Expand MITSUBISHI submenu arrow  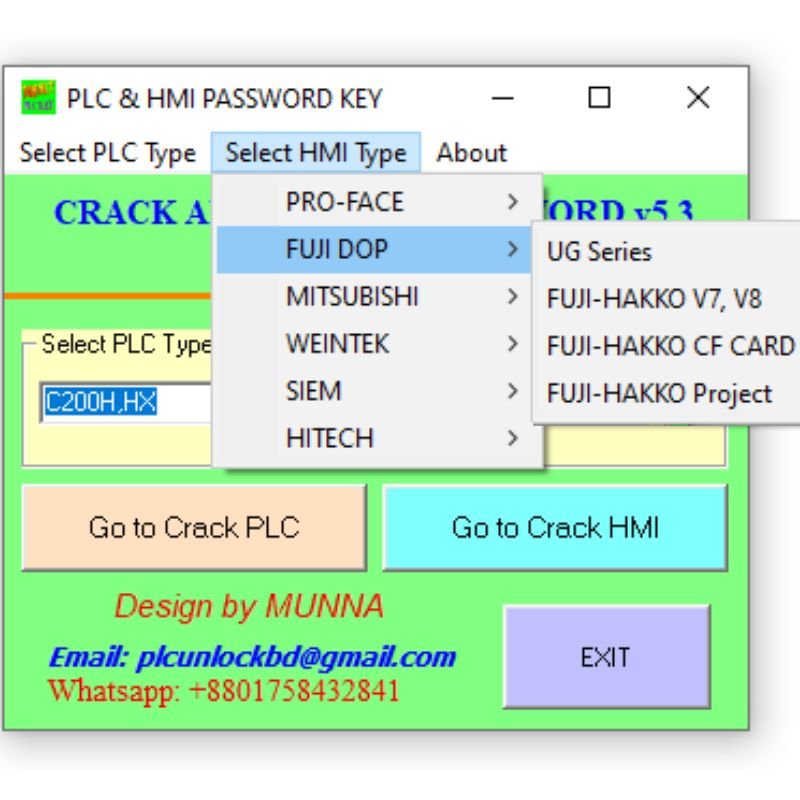click(513, 297)
